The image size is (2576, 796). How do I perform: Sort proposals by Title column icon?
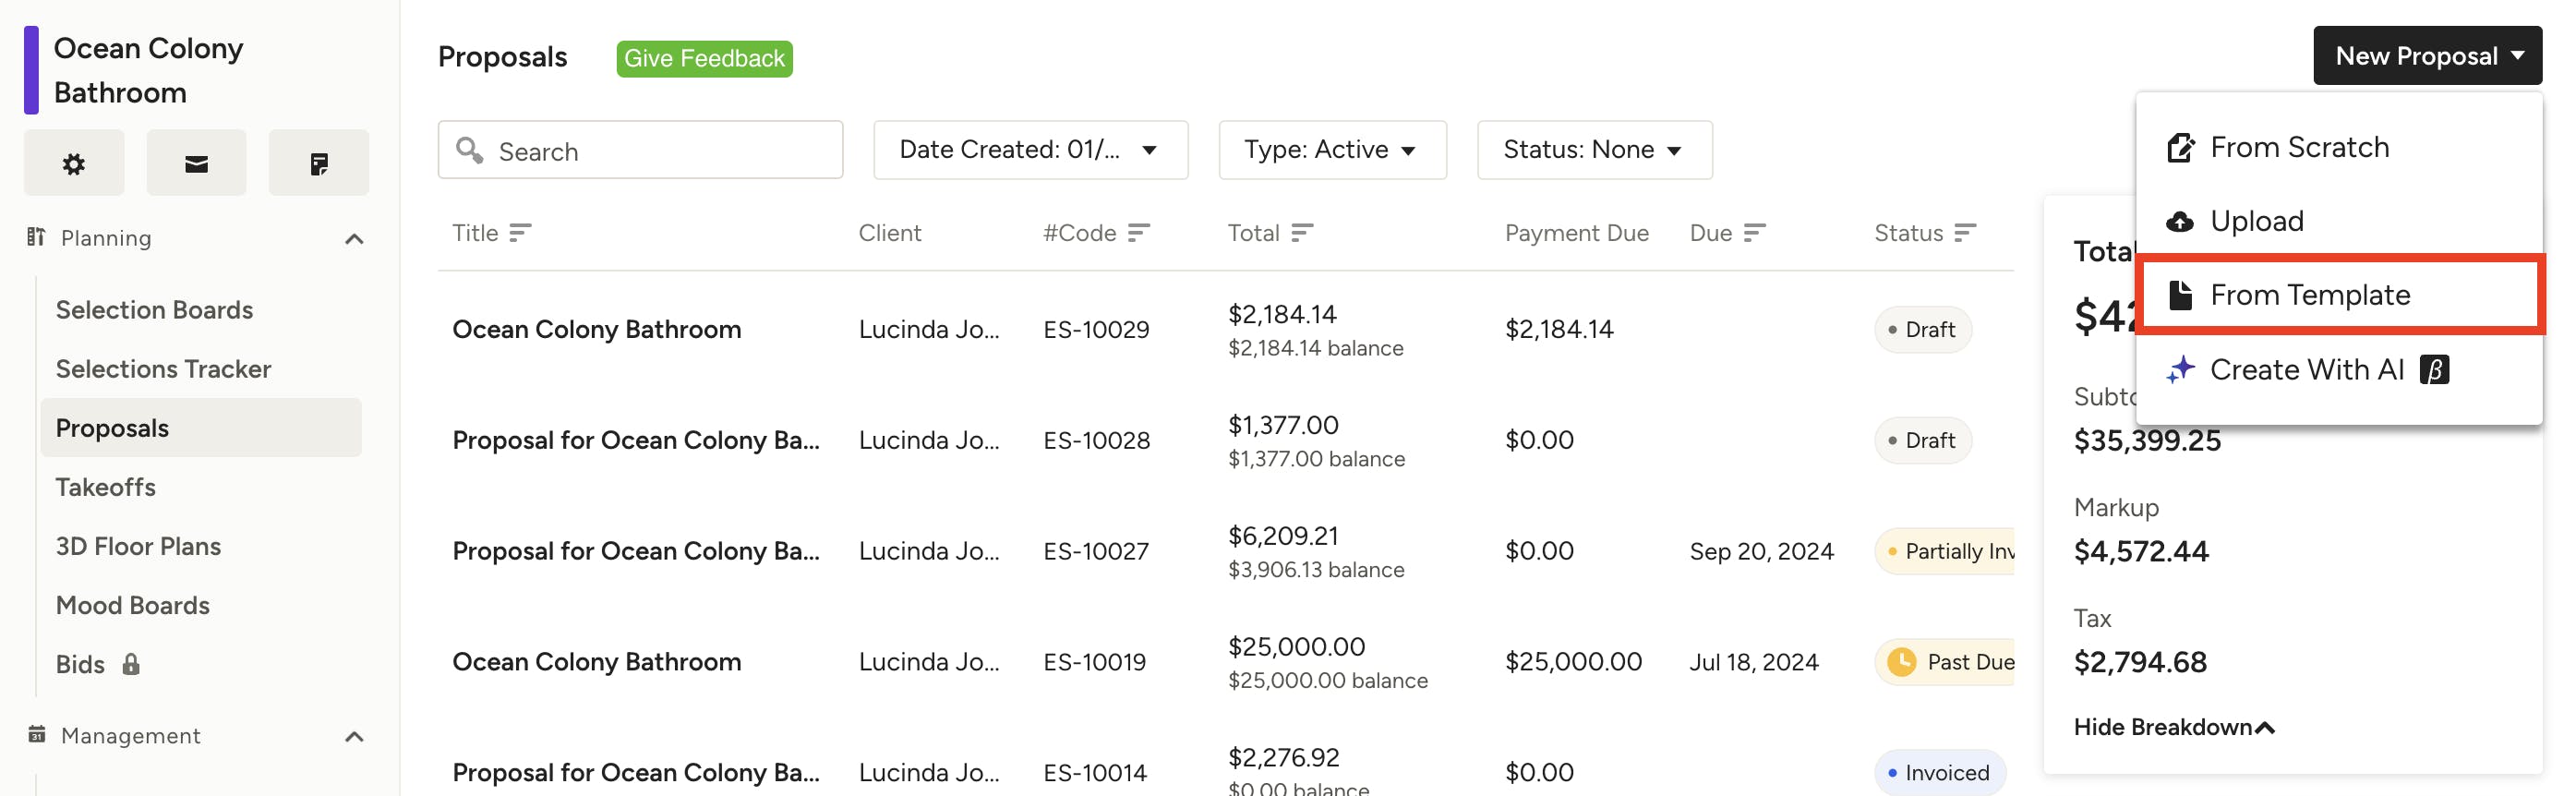coord(520,233)
